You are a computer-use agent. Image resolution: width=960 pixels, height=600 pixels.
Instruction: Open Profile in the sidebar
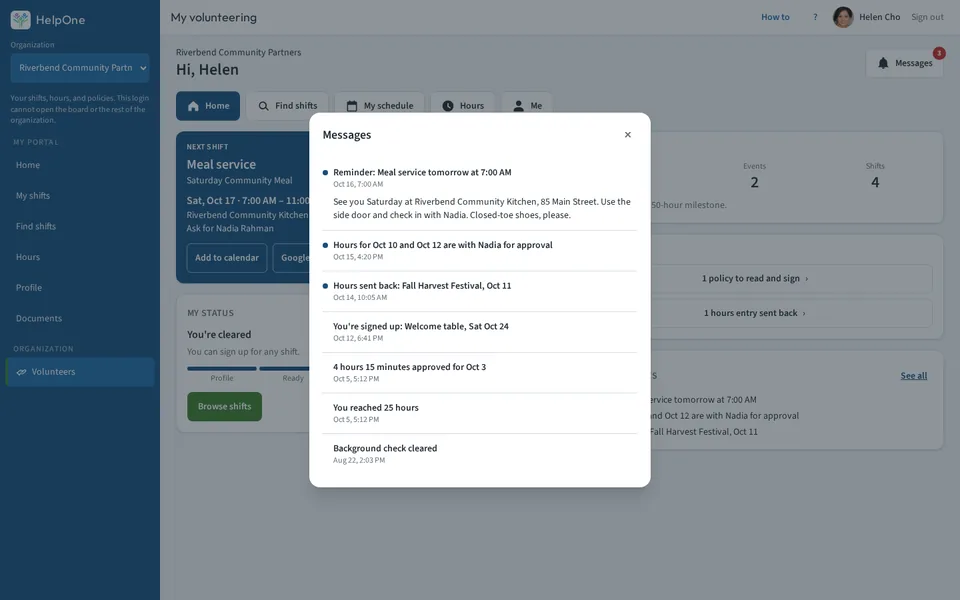(80, 288)
